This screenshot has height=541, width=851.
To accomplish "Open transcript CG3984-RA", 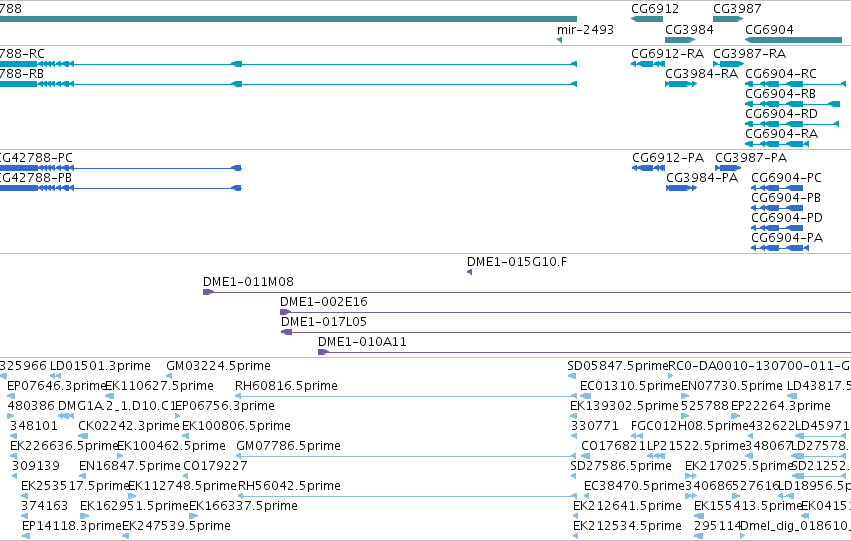I will tap(701, 74).
